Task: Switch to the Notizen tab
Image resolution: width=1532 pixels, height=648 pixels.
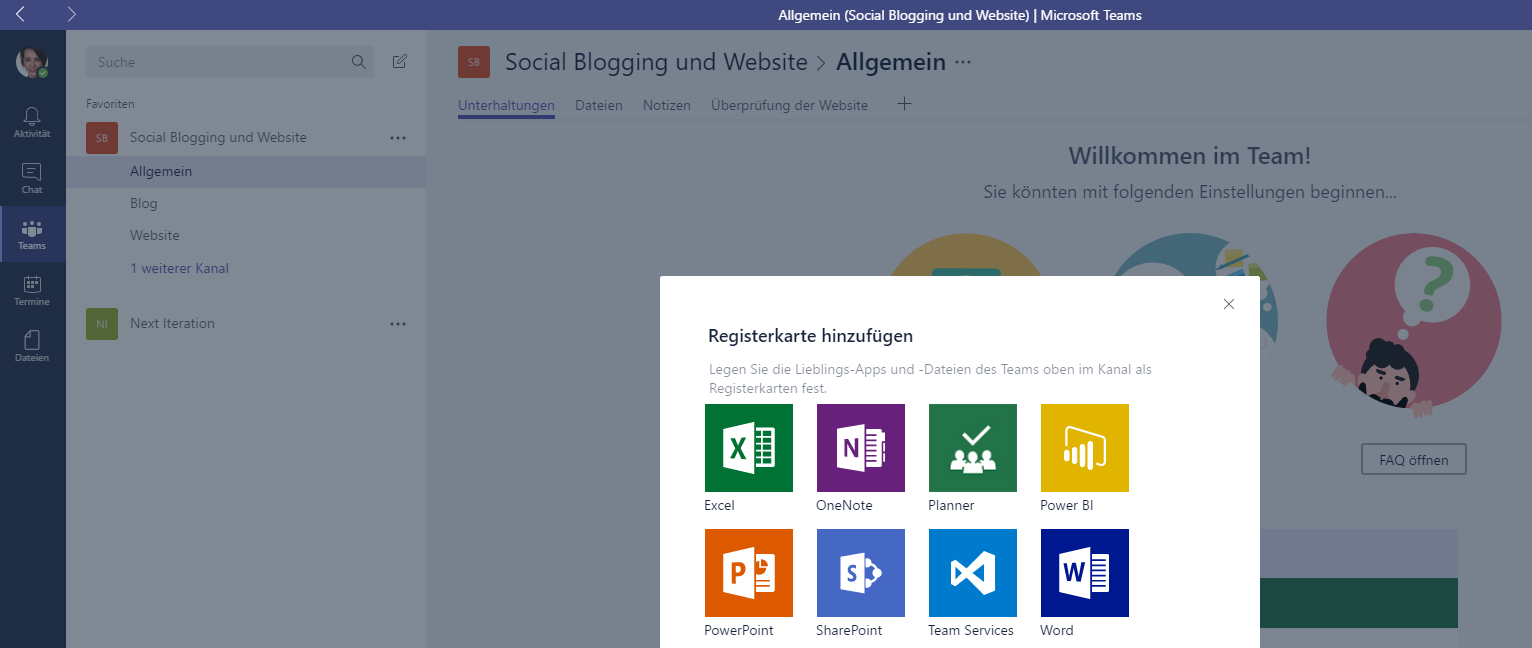Action: 667,105
